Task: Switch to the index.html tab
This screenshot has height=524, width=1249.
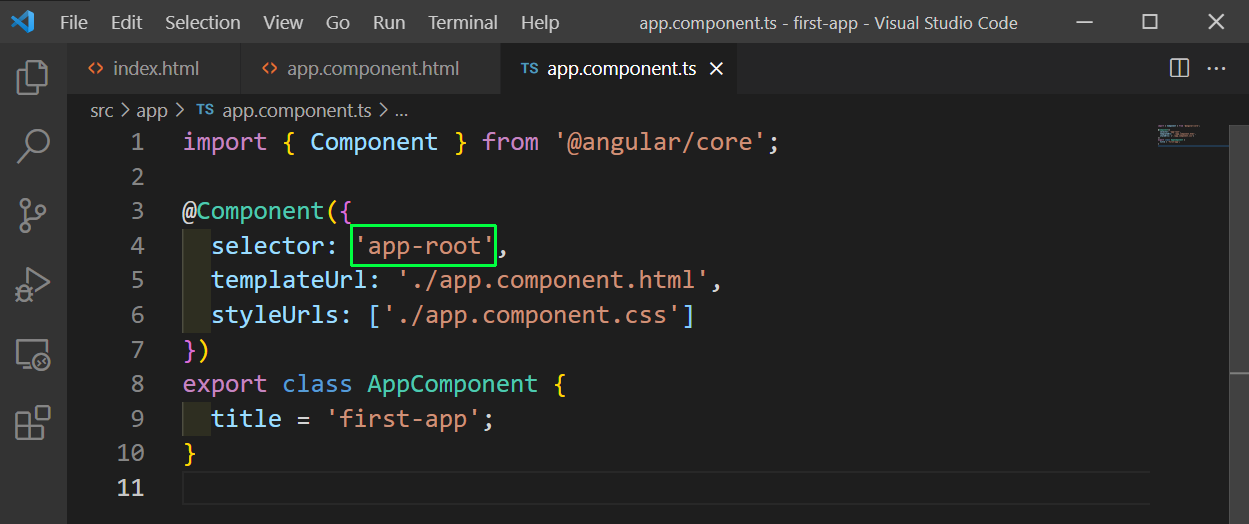Action: coord(155,69)
